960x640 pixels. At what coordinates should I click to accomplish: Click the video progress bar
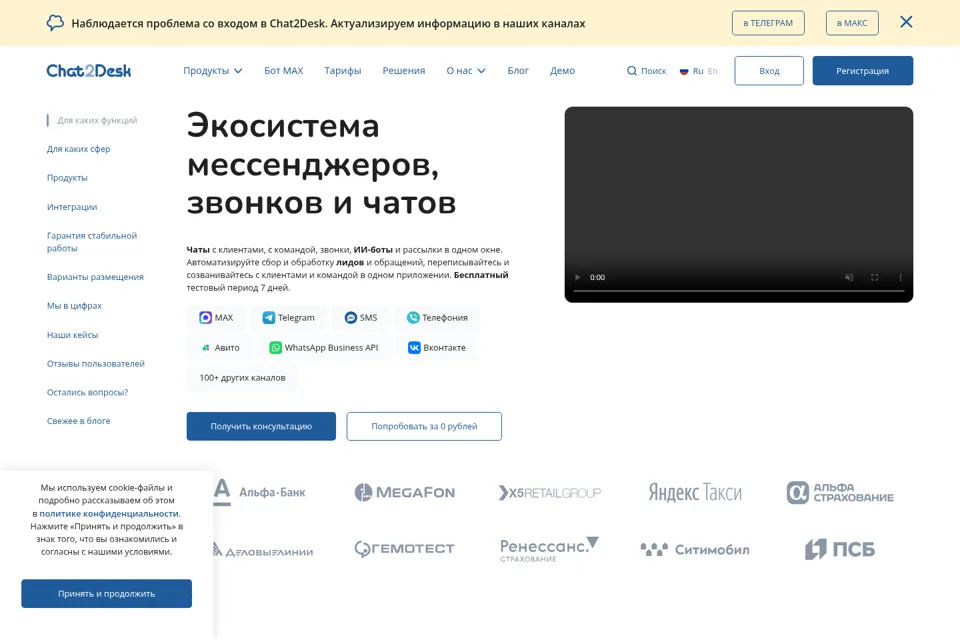click(x=738, y=291)
